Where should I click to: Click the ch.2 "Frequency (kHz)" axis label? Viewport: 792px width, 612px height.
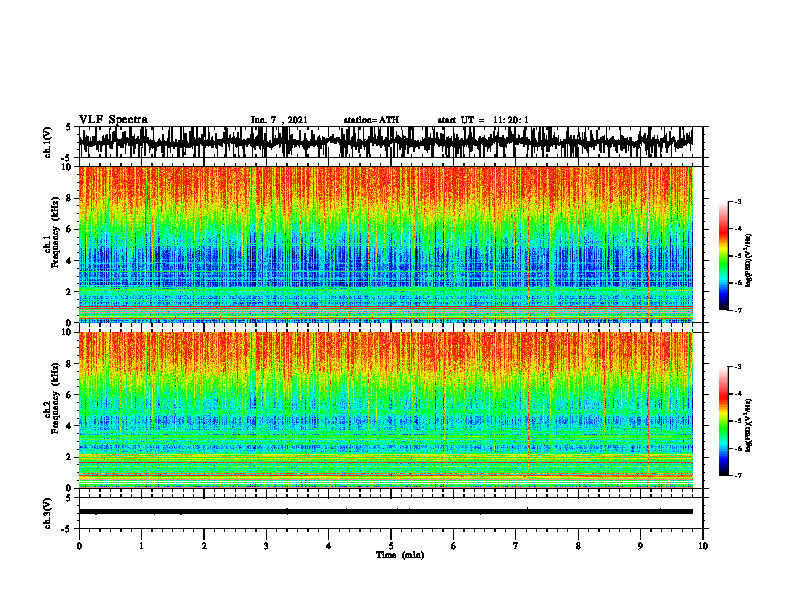point(55,398)
